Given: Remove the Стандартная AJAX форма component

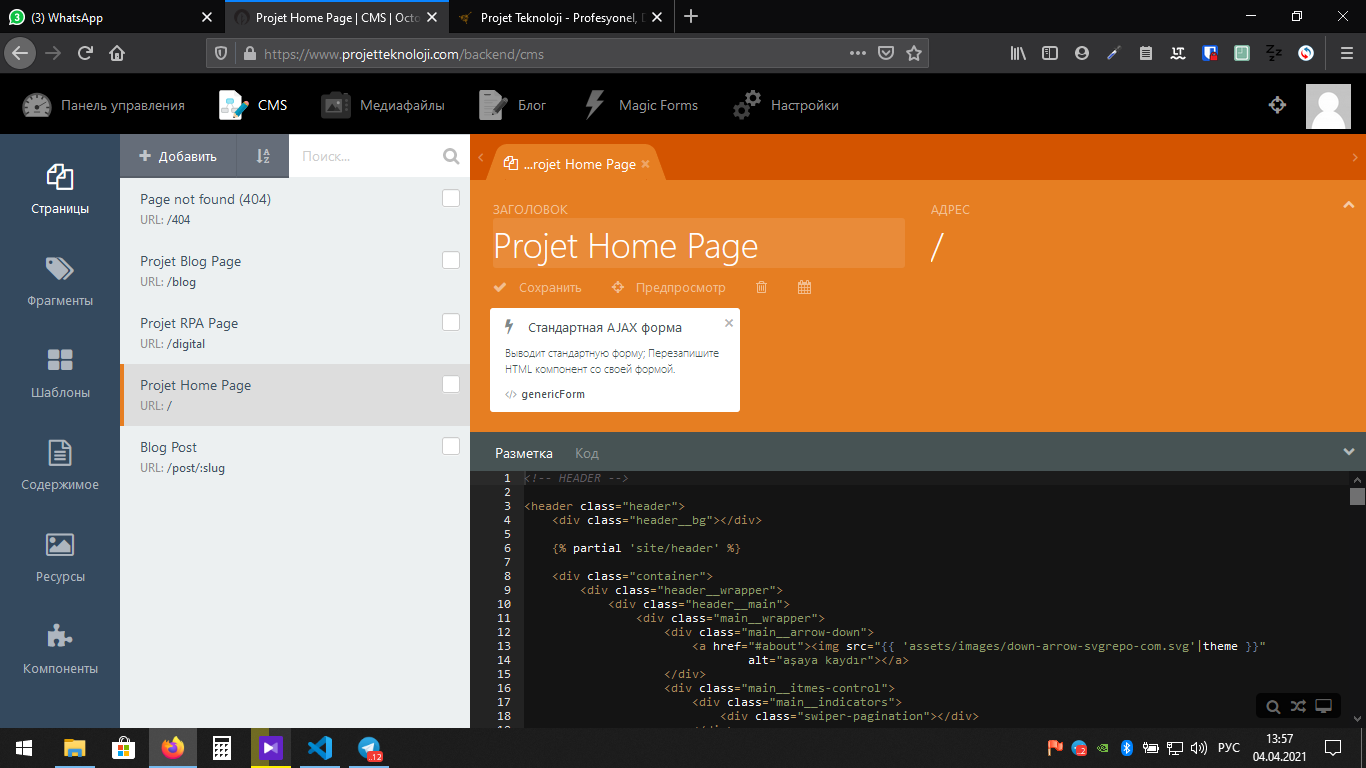Looking at the screenshot, I should tap(729, 323).
